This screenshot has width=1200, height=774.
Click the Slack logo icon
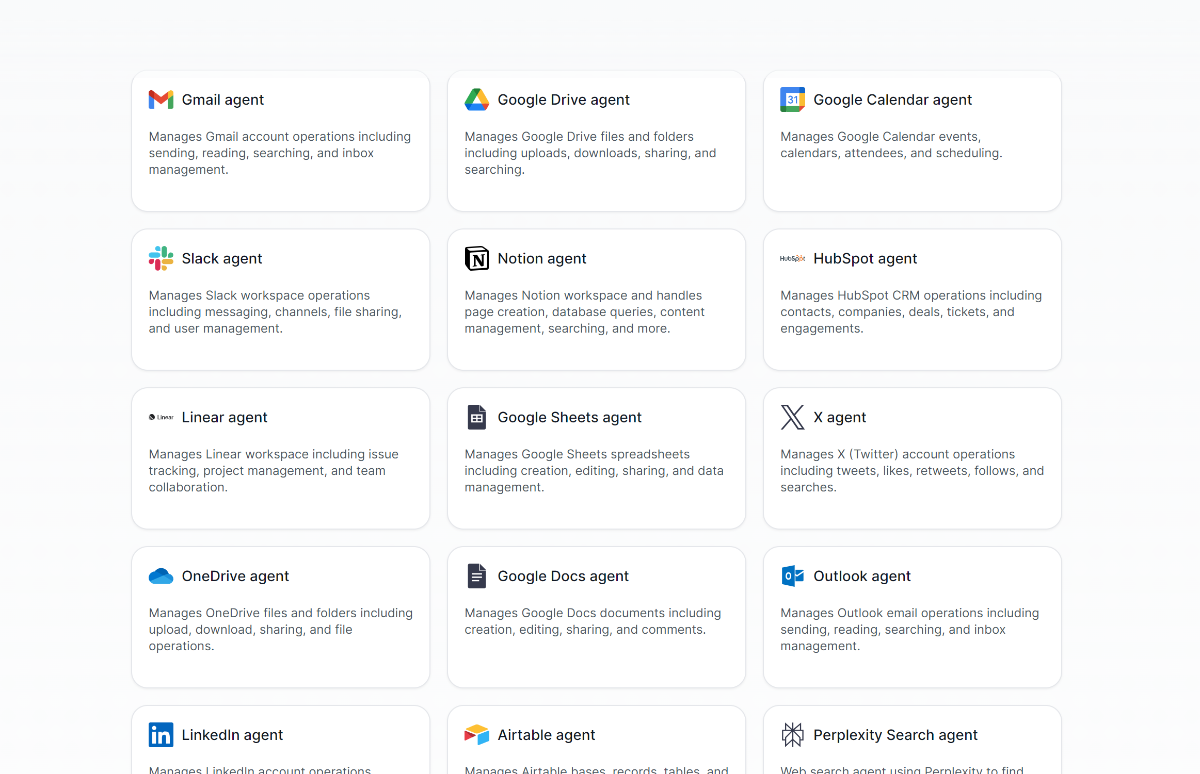click(161, 259)
